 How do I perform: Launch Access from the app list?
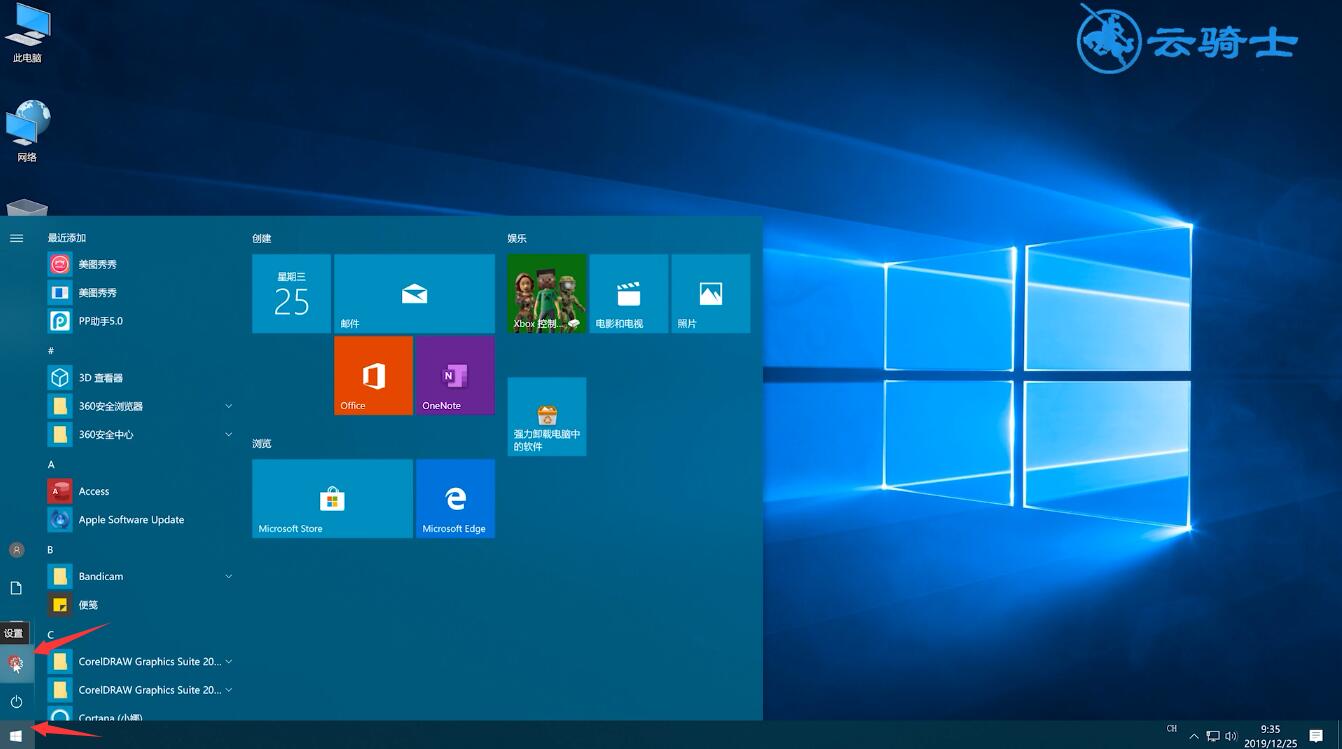coord(140,491)
